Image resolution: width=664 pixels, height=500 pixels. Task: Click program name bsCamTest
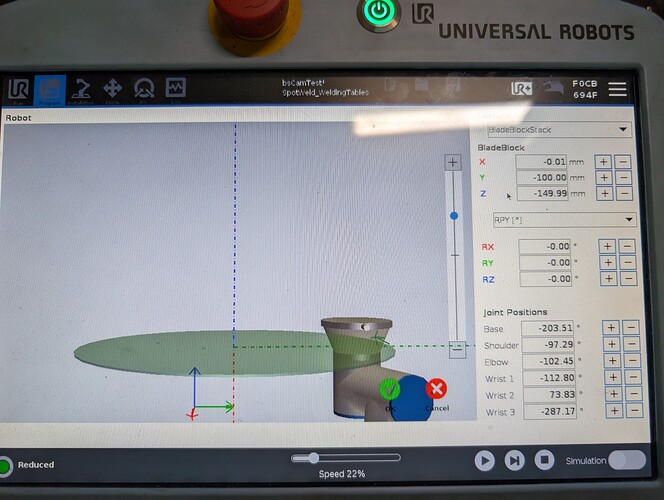point(303,83)
